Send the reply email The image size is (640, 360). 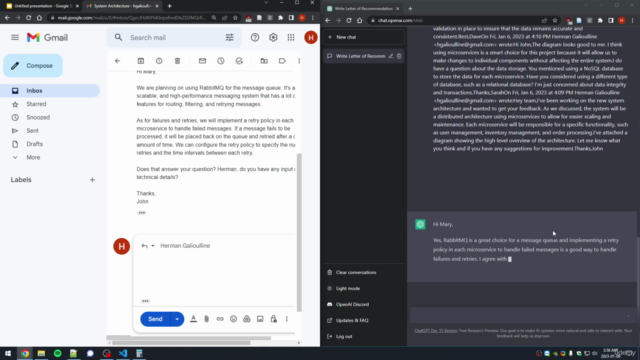[155, 319]
